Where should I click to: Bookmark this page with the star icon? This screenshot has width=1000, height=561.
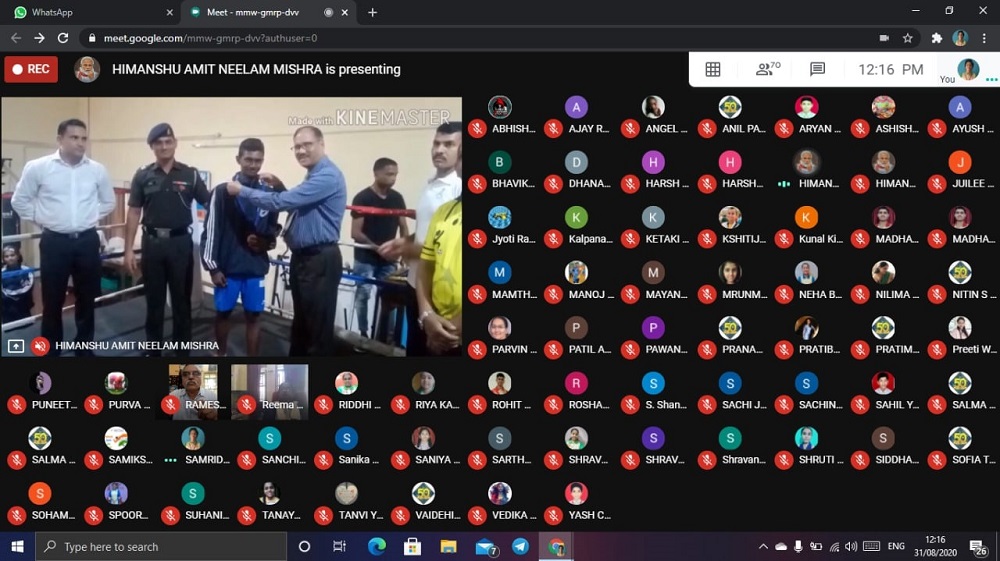908,38
